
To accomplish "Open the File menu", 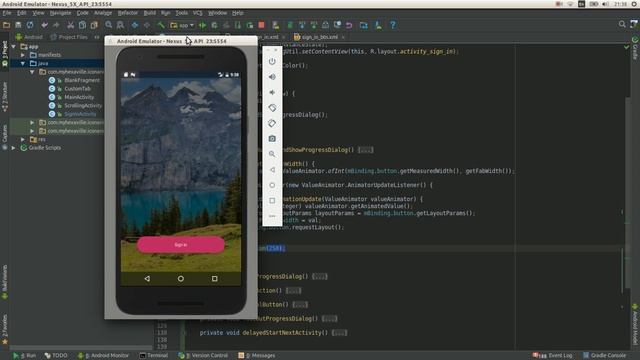I will [7, 13].
